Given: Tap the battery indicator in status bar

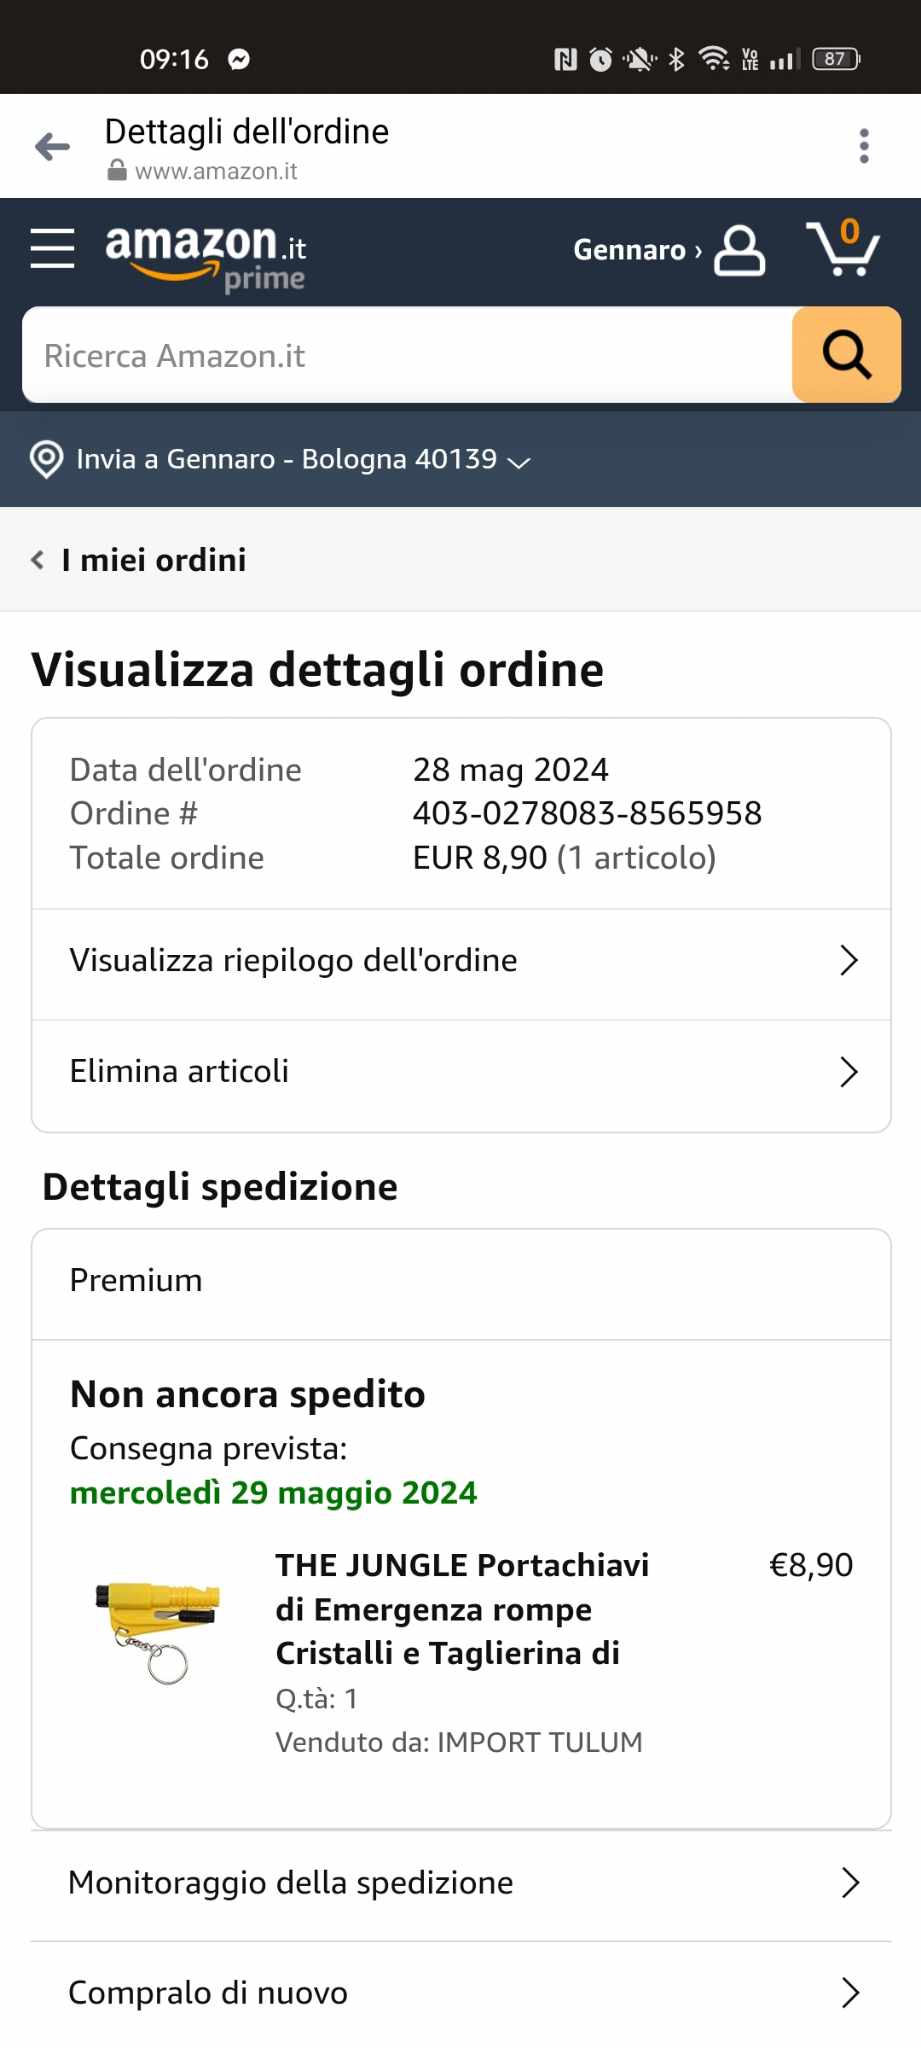Looking at the screenshot, I should pos(835,59).
